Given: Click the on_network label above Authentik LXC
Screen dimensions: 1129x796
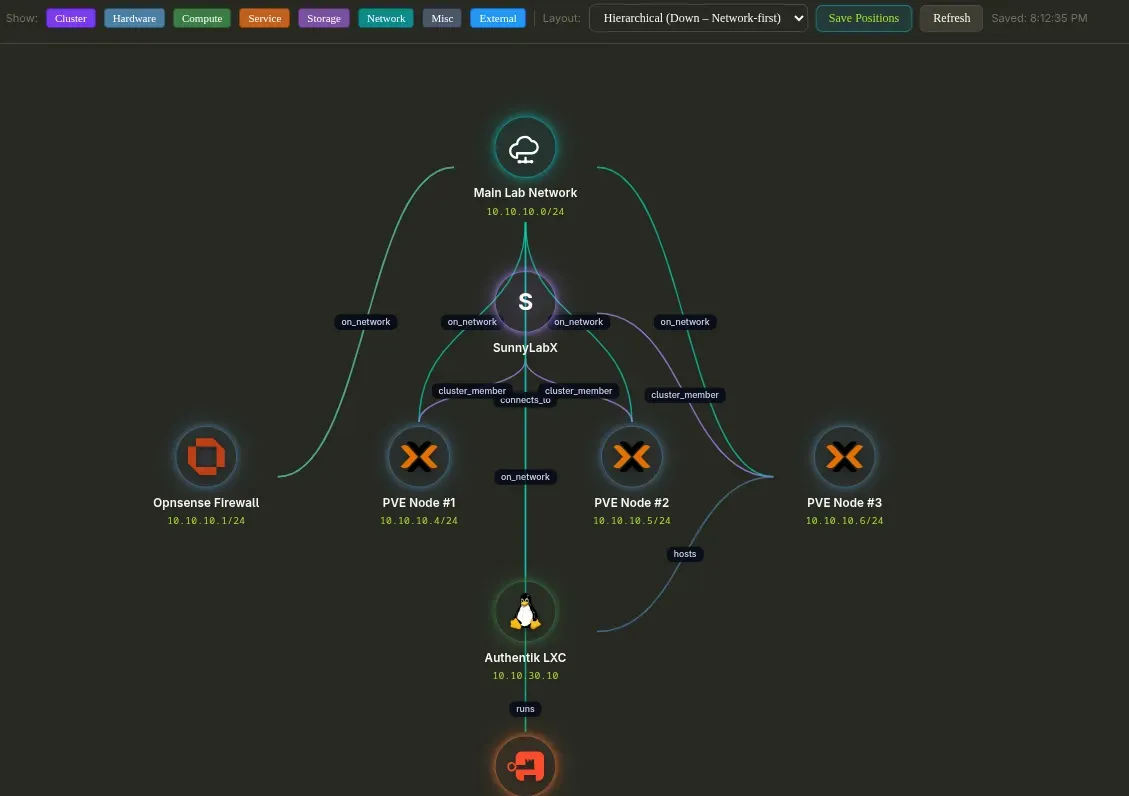Looking at the screenshot, I should [x=525, y=476].
